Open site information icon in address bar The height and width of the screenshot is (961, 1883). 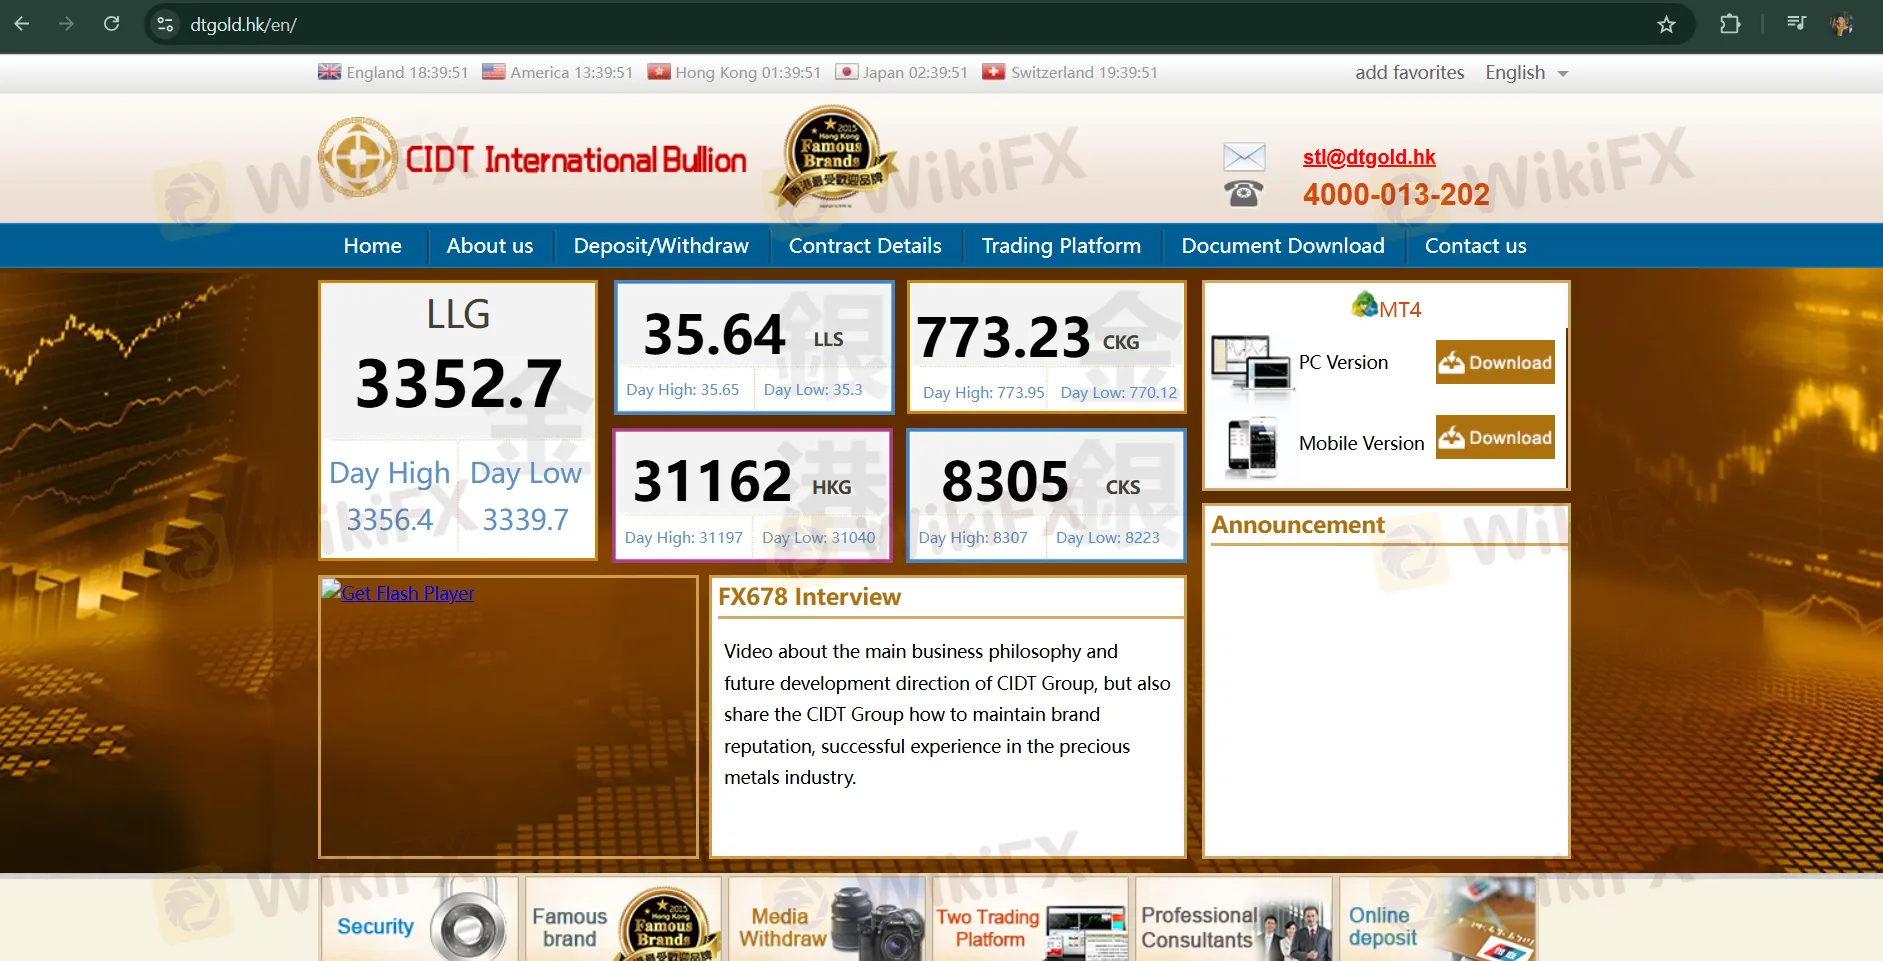166,25
